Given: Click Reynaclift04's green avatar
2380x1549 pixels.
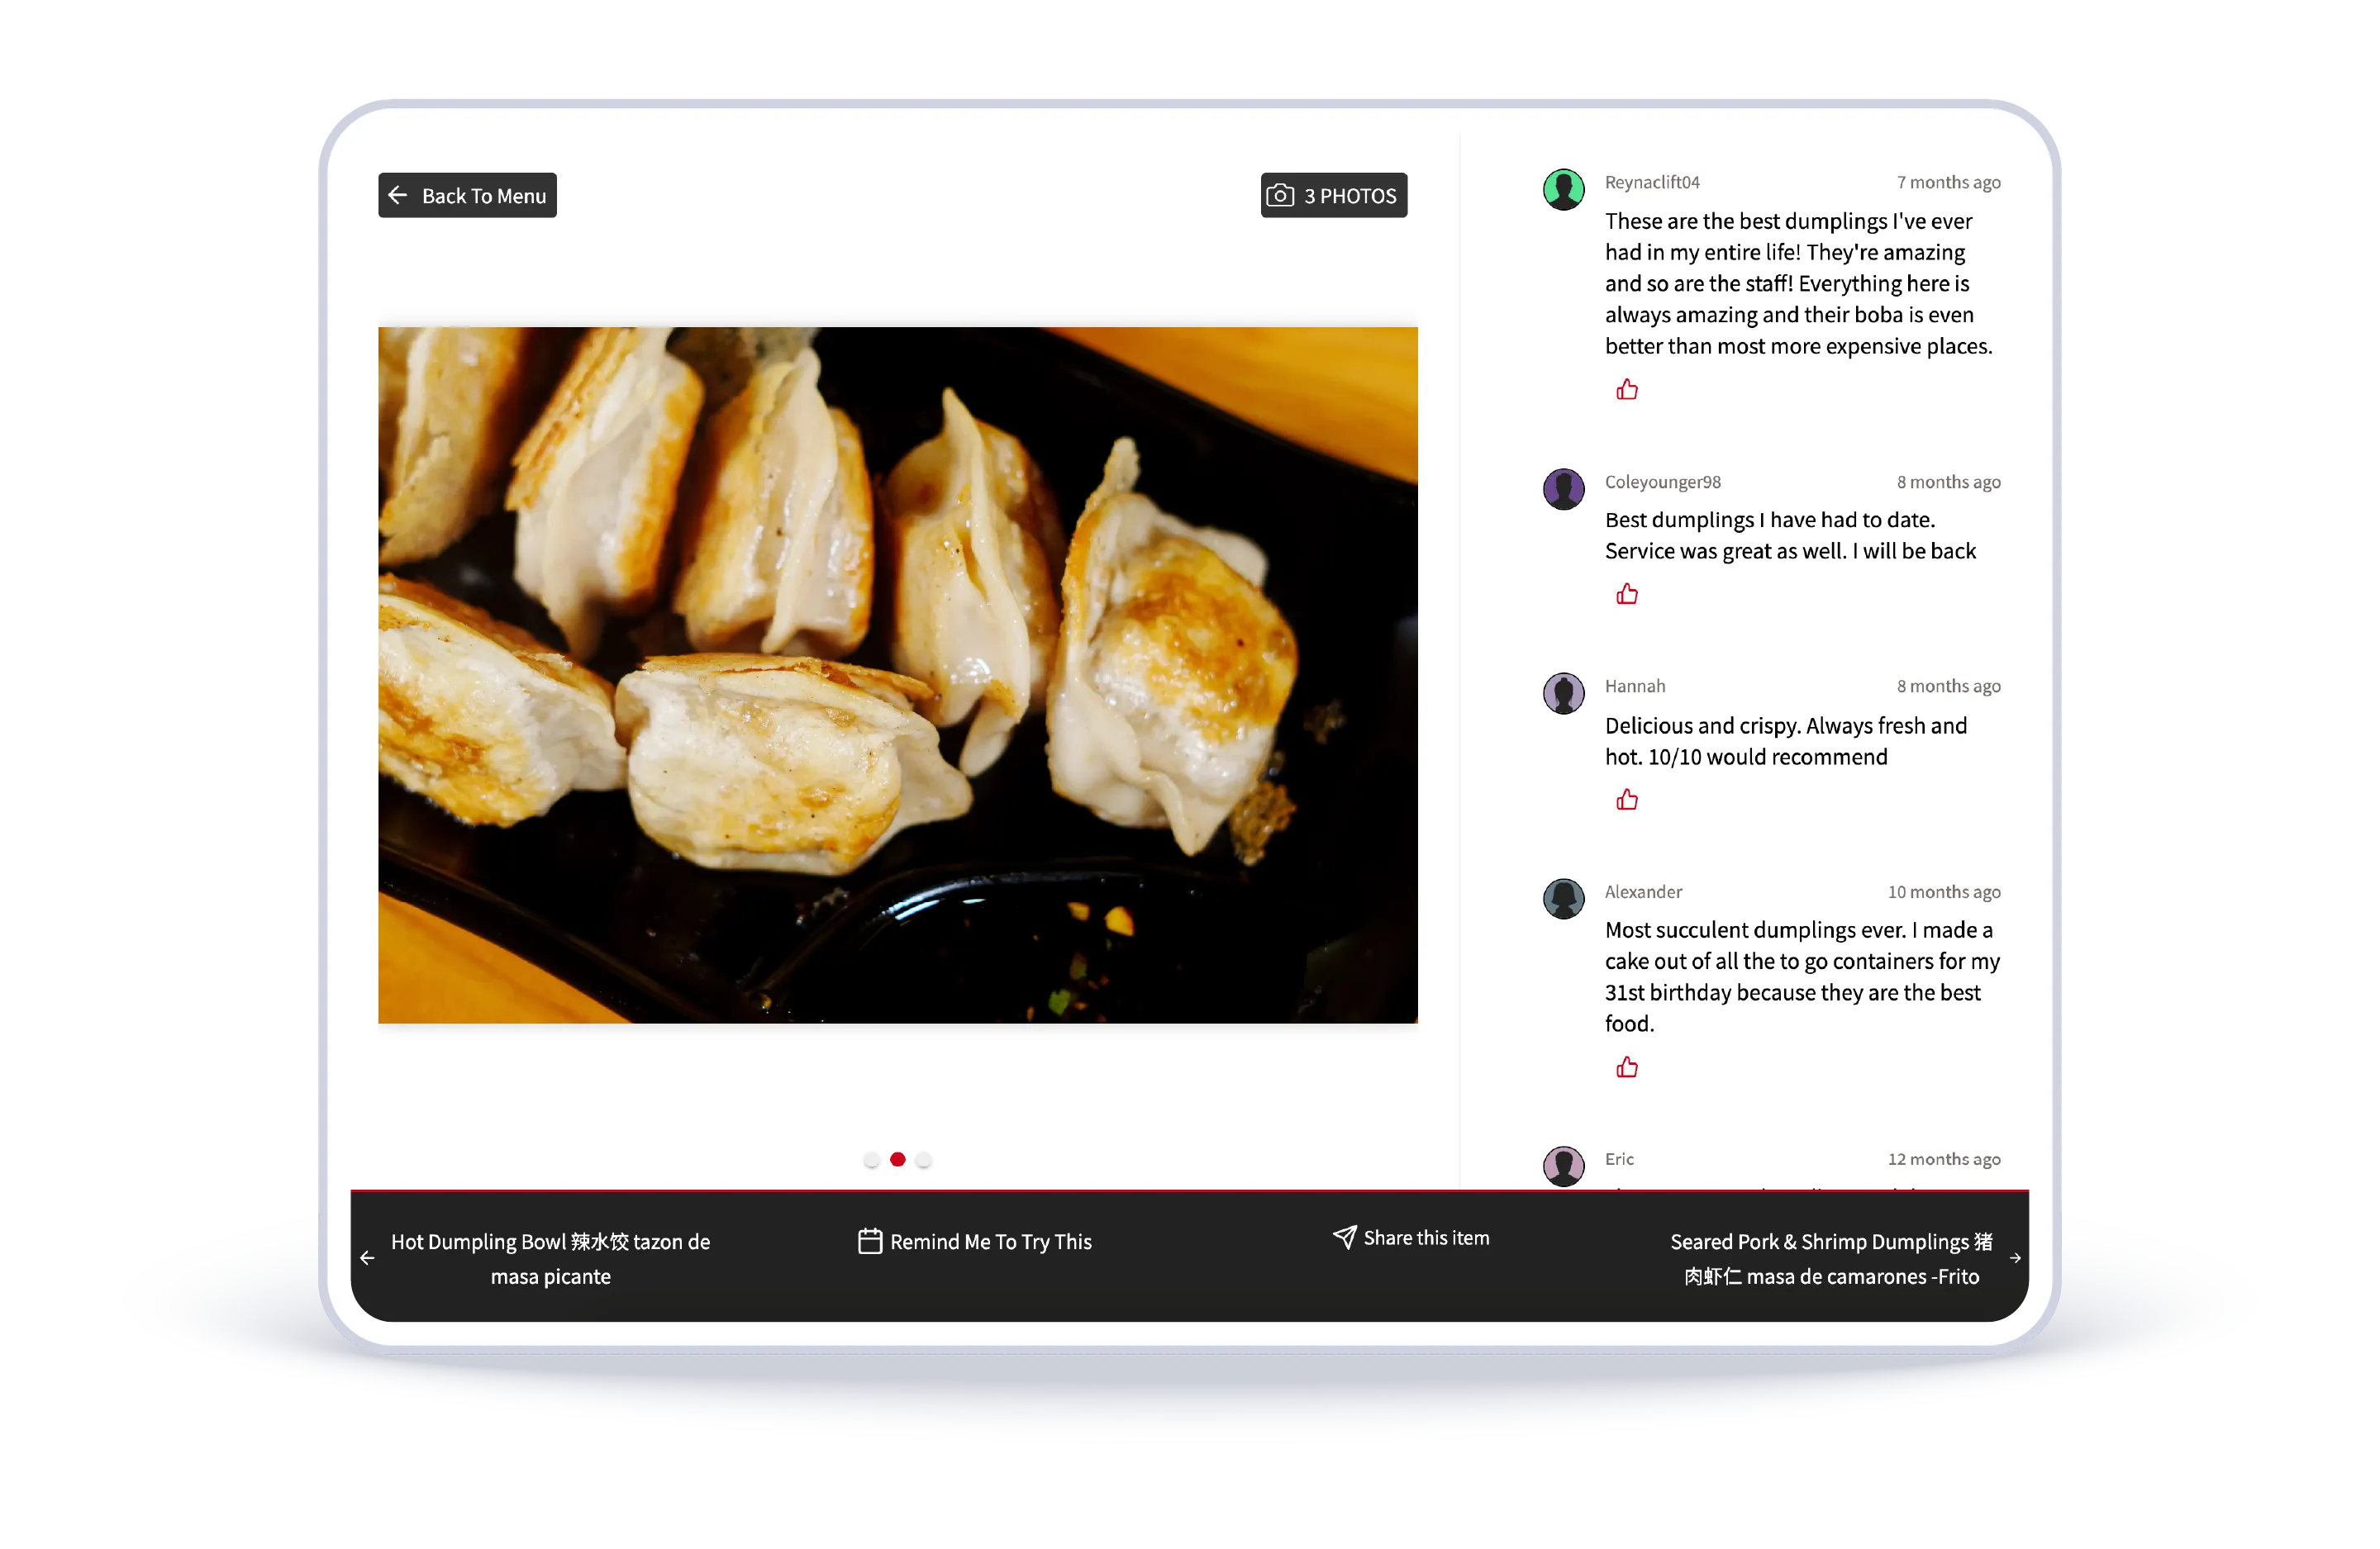Looking at the screenshot, I should [1563, 189].
